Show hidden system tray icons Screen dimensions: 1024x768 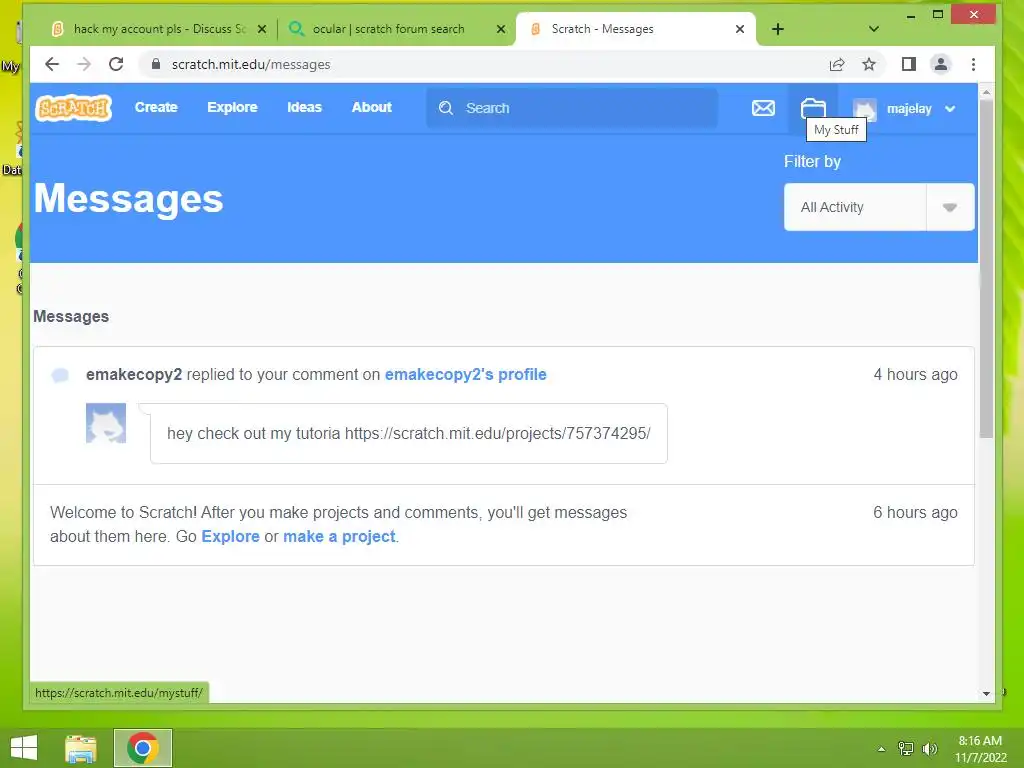point(881,749)
